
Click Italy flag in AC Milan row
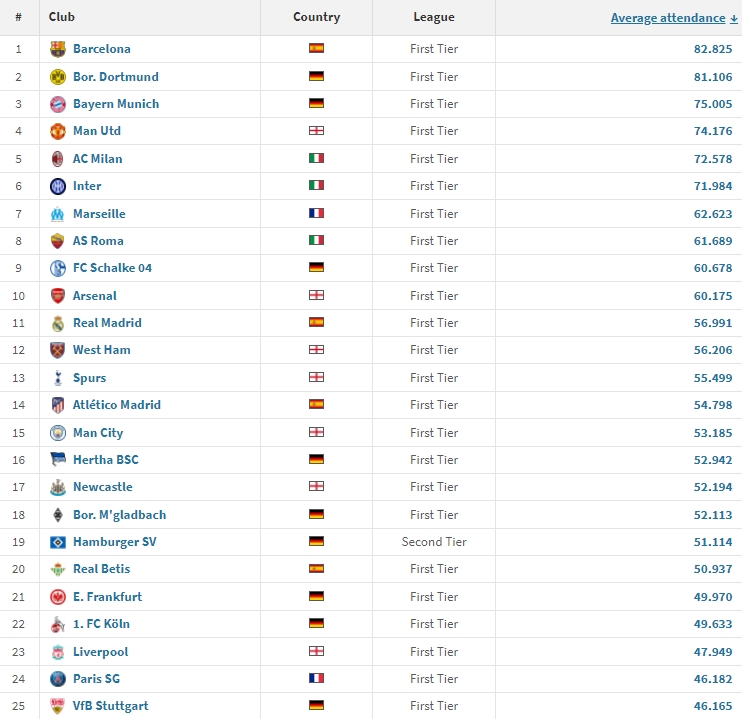click(316, 158)
